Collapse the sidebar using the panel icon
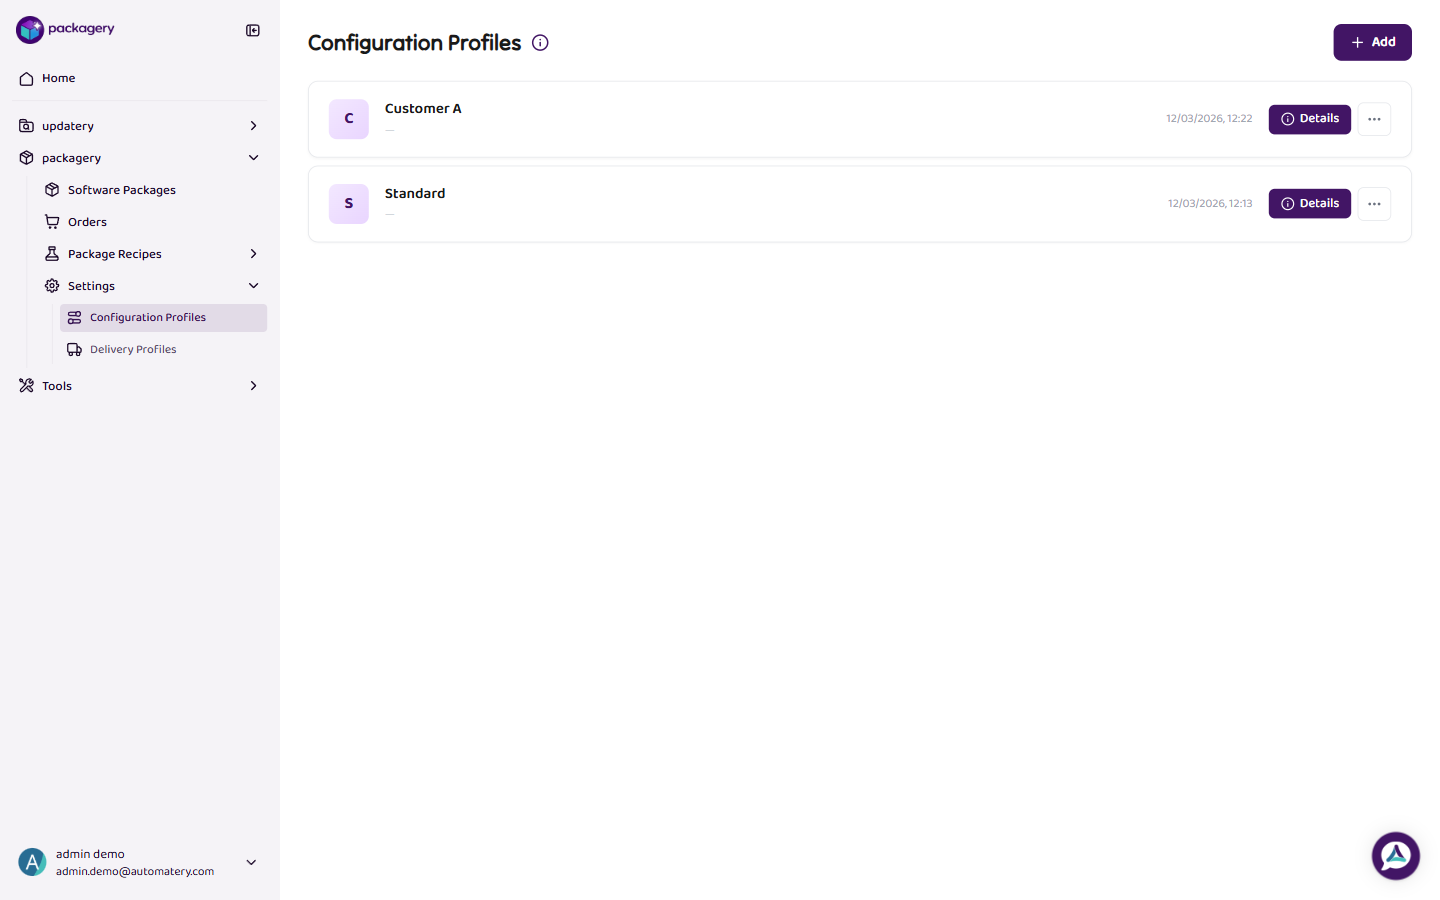This screenshot has height=900, width=1440. pos(252,30)
